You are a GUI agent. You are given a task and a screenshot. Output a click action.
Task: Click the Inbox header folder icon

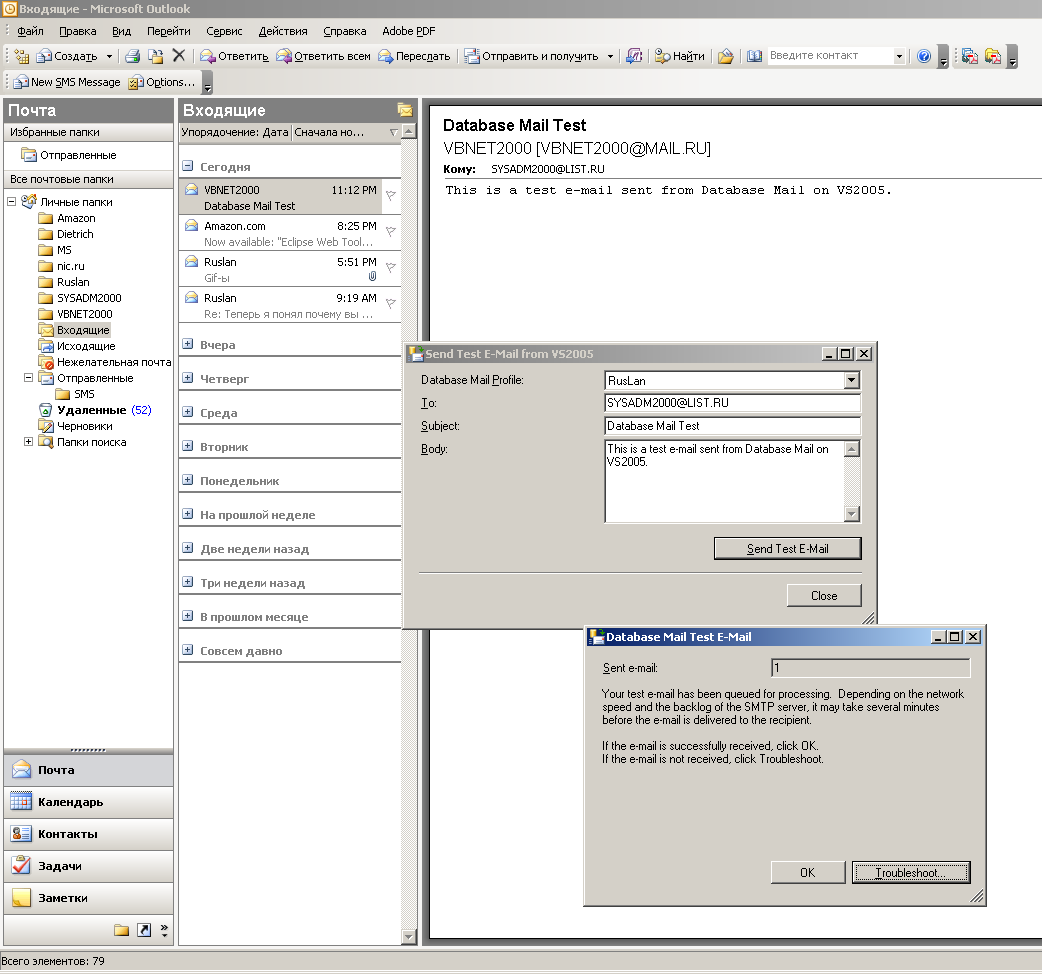point(405,110)
